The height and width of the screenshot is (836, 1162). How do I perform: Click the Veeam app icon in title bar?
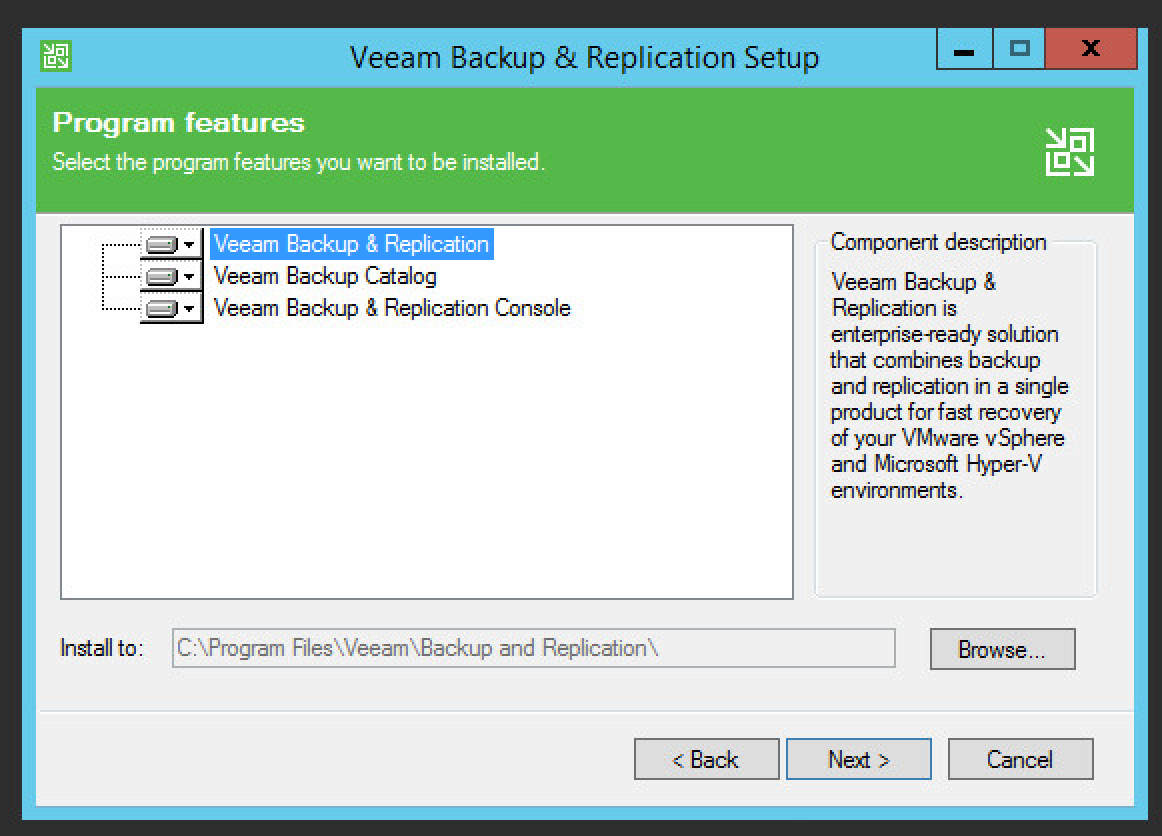pyautogui.click(x=56, y=56)
